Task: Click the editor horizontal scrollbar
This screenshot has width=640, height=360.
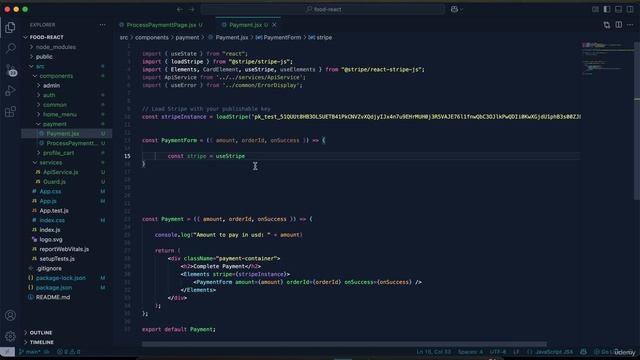Action: pos(344,344)
